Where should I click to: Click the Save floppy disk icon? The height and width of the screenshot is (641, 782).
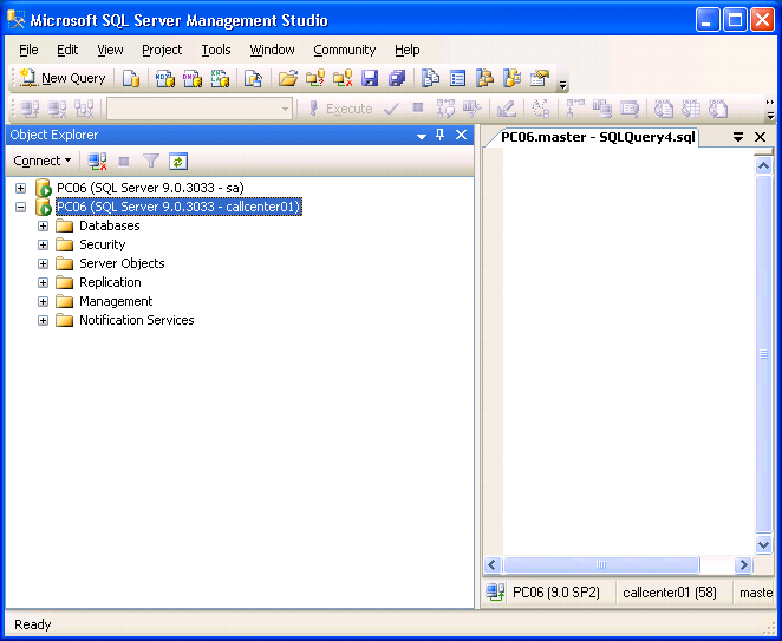[x=369, y=78]
